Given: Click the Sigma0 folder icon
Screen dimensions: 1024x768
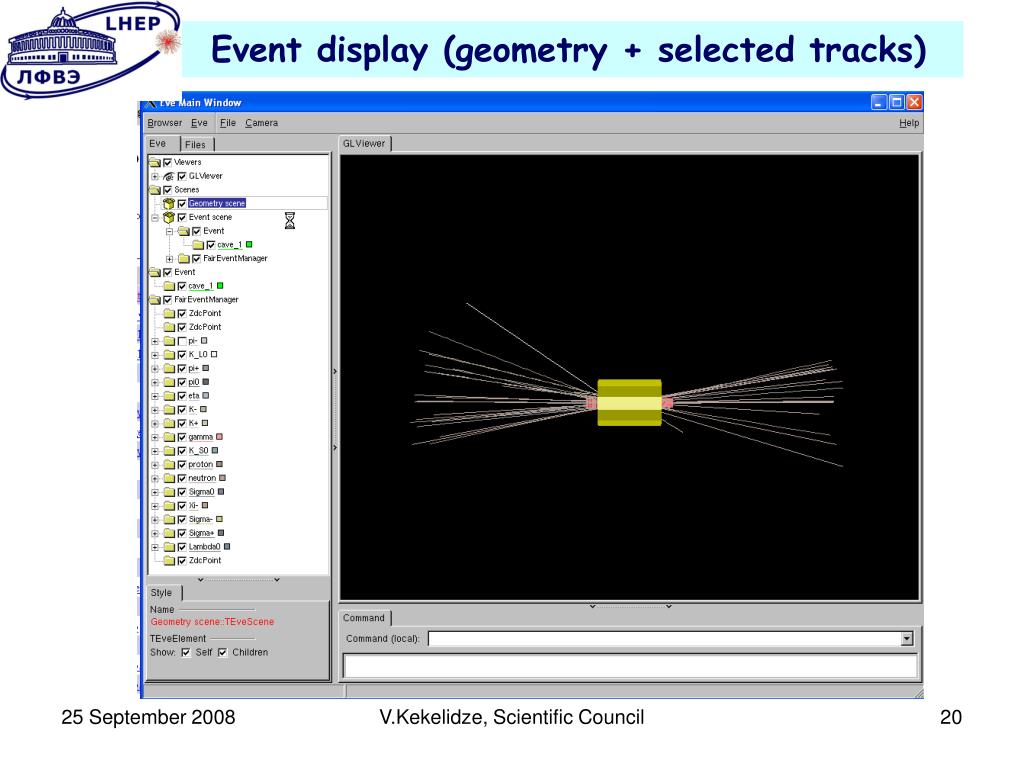Looking at the screenshot, I should click(169, 492).
